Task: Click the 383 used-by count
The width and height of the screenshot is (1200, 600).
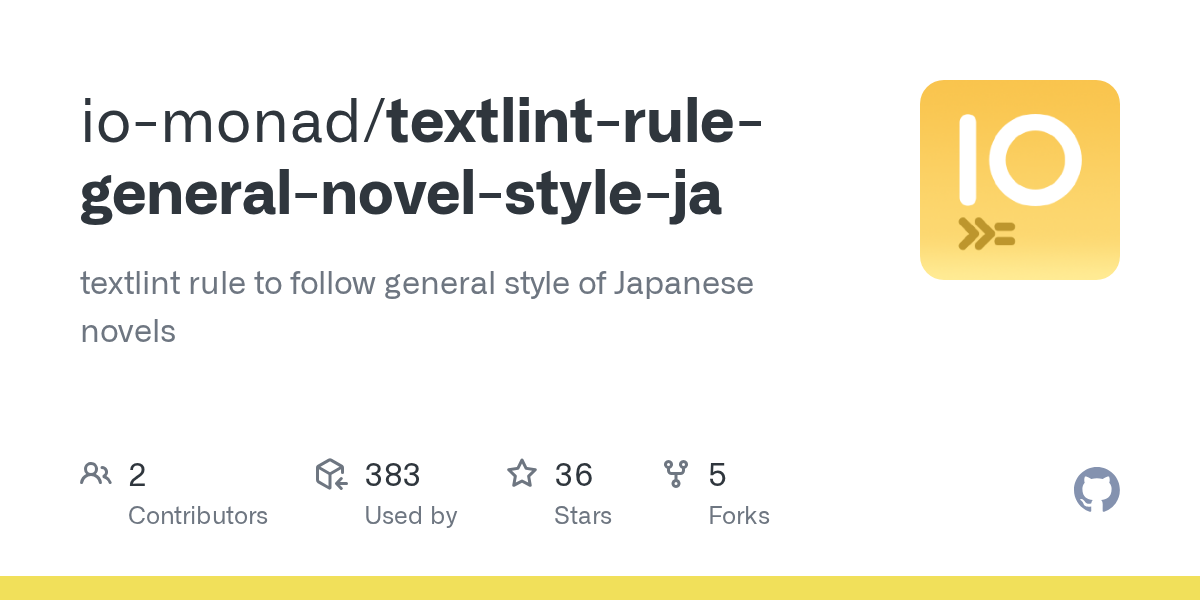Action: 392,474
